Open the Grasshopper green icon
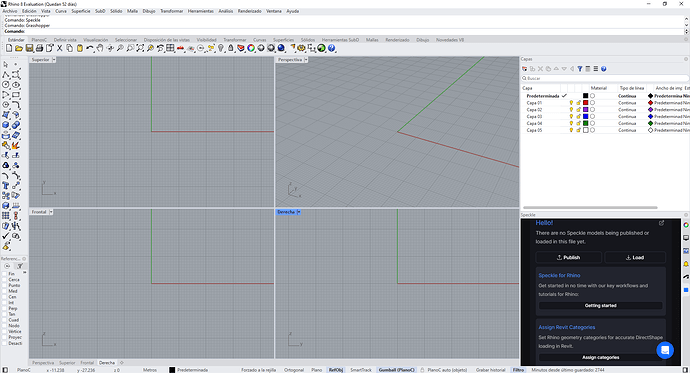The width and height of the screenshot is (690, 373). pyautogui.click(x=322, y=48)
